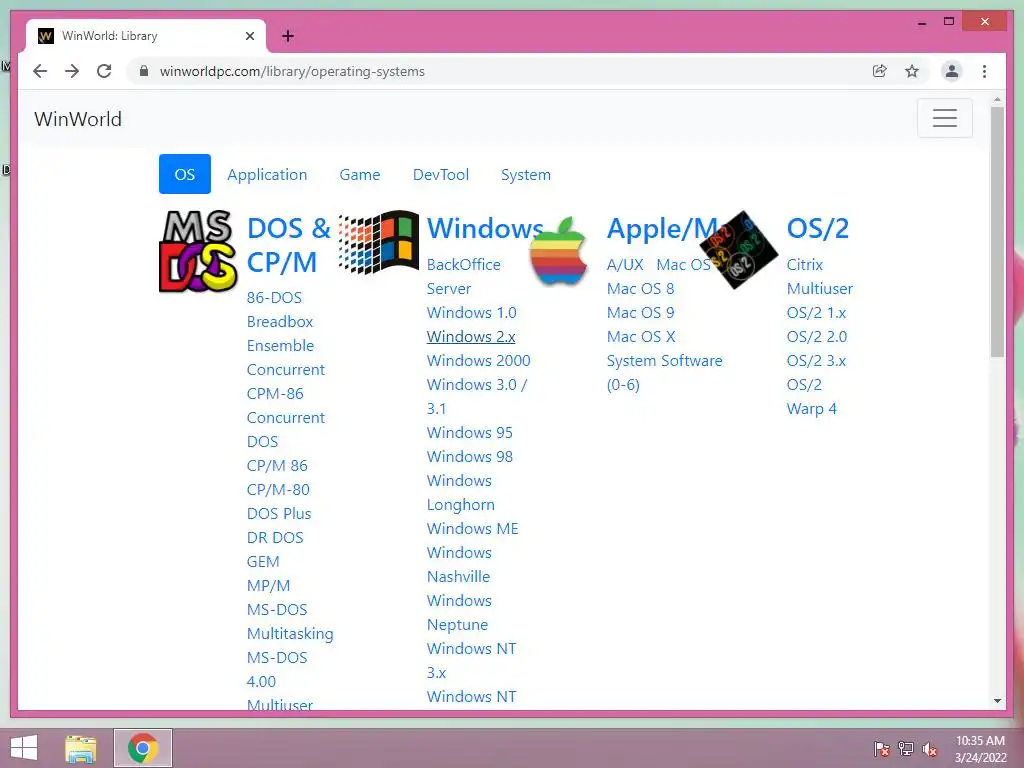Open the Chrome three-dot menu
Screen dimensions: 1024x768
(x=984, y=71)
